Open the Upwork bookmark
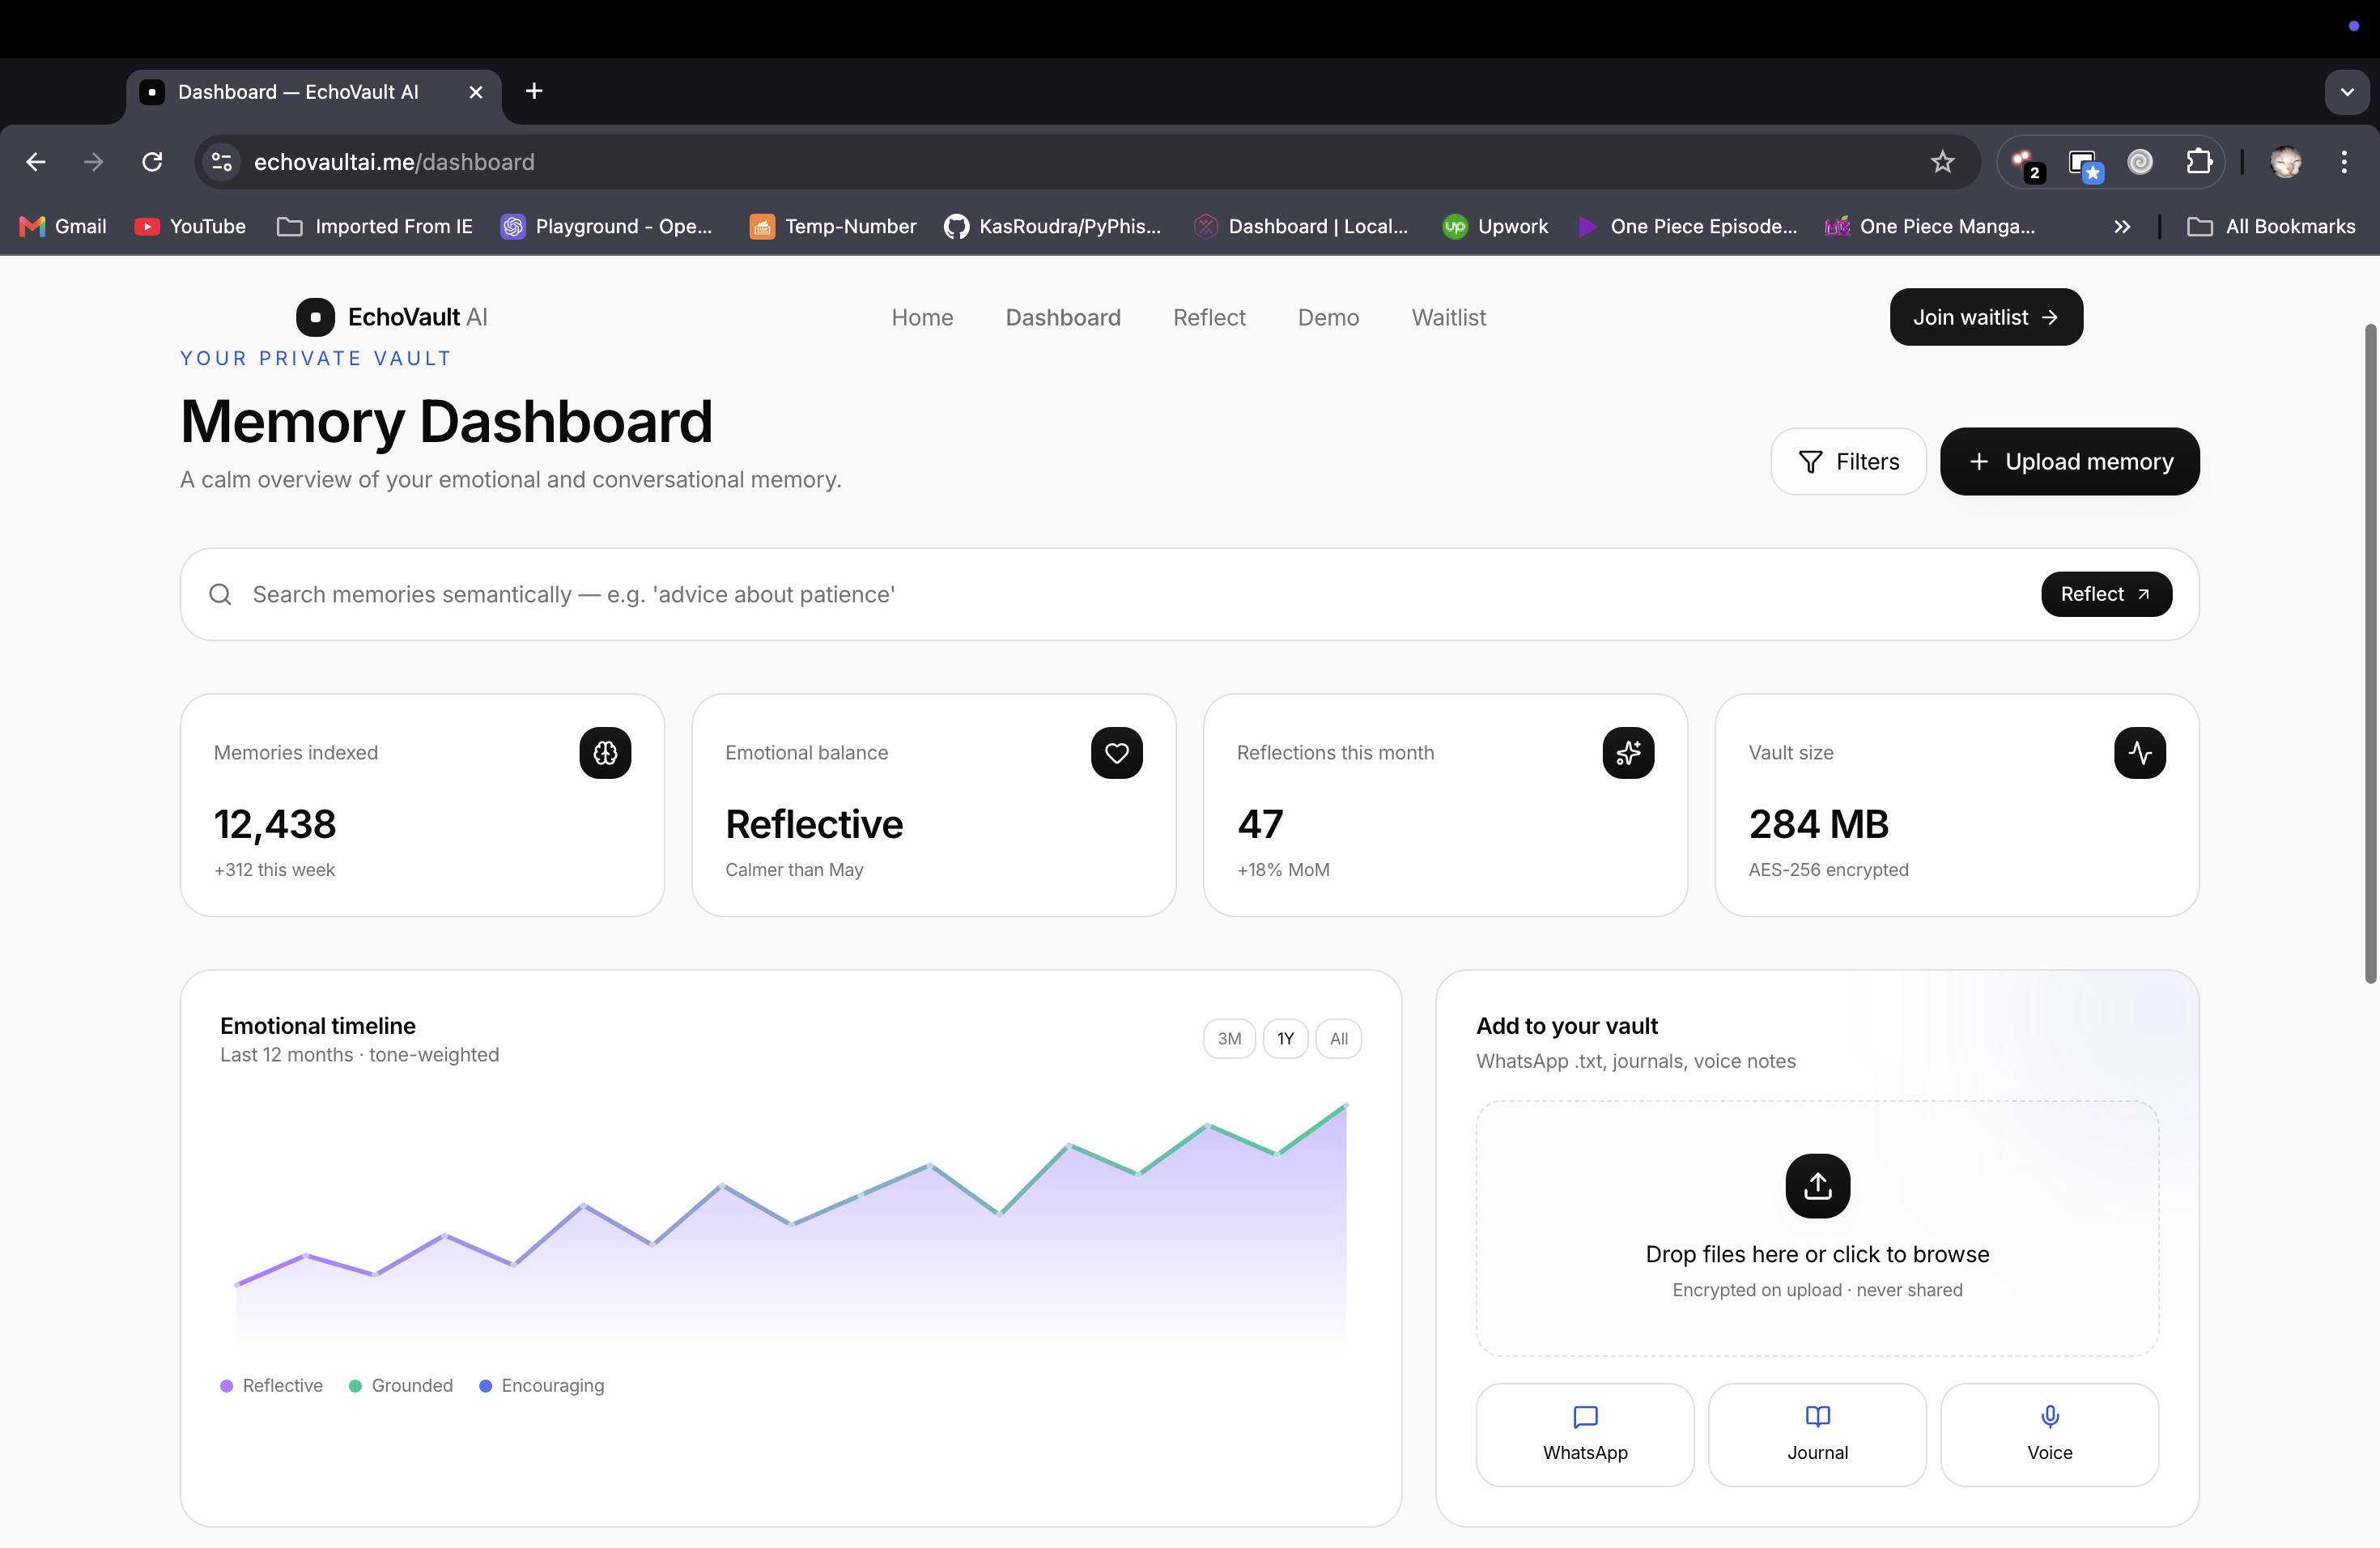Viewport: 2380px width, 1548px height. point(1495,227)
